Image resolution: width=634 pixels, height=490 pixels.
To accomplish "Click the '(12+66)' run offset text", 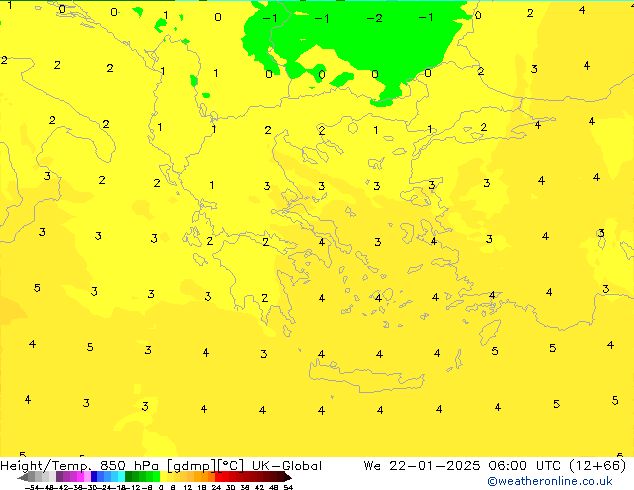I will pyautogui.click(x=598, y=466).
